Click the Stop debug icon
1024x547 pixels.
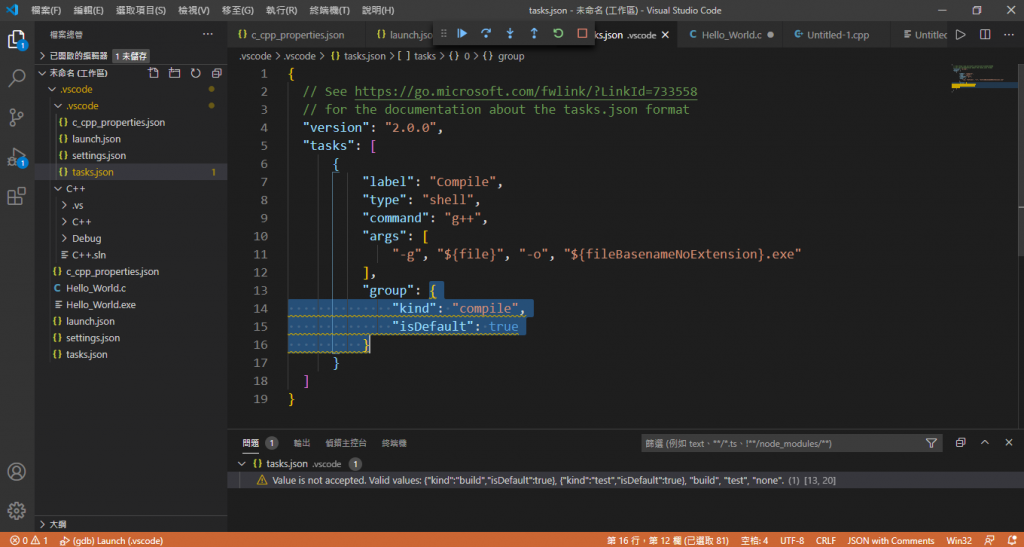click(583, 34)
